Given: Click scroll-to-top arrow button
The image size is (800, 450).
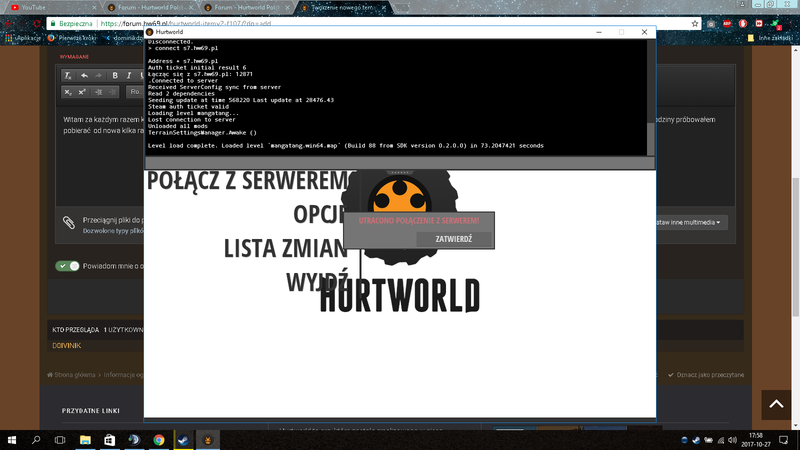Looking at the screenshot, I should click(x=776, y=405).
